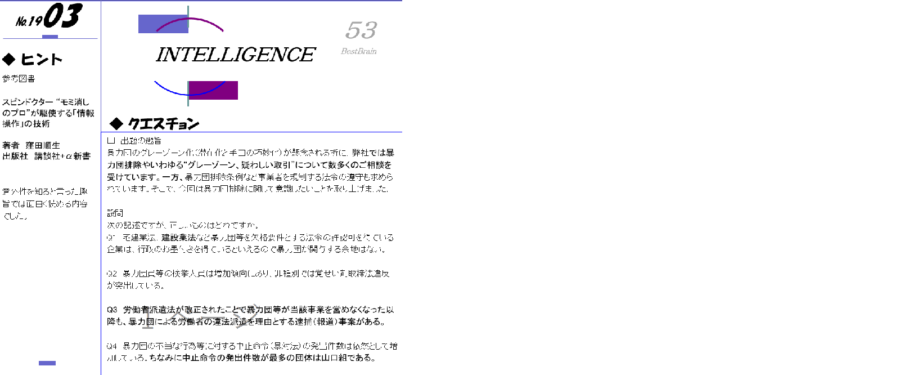Viewport: 900px width, 375px height.
Task: Click the diamond icon beside クエスチョン
Action: [117, 123]
